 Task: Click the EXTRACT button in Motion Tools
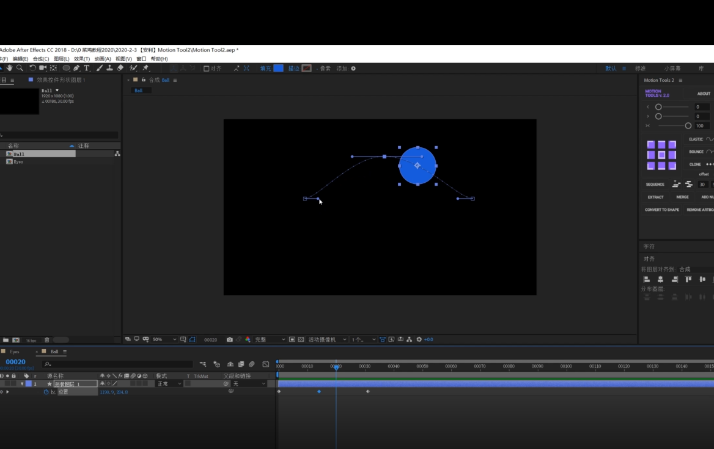[656, 197]
